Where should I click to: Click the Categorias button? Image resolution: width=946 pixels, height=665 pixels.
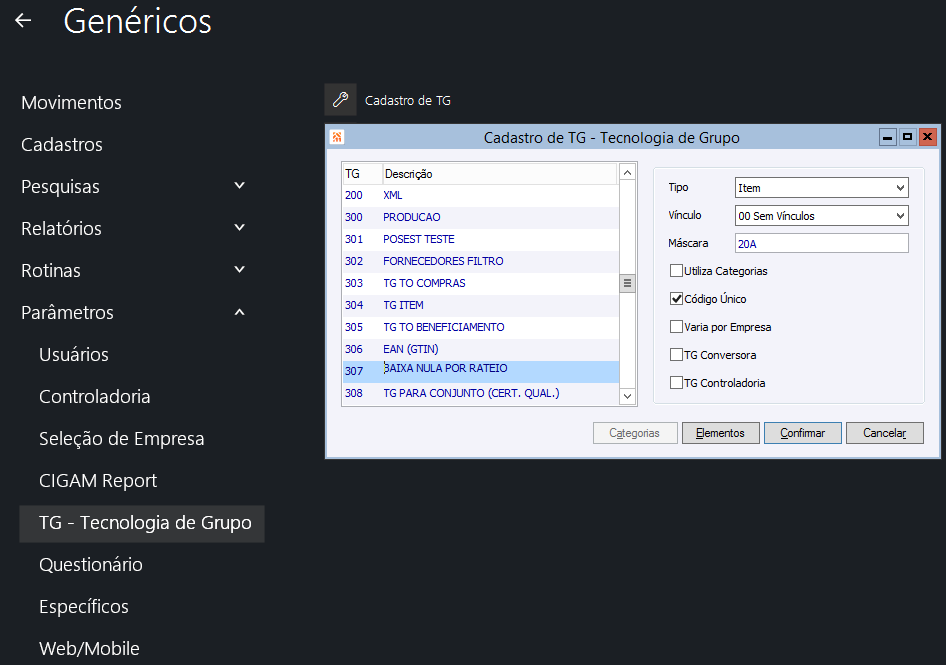pyautogui.click(x=635, y=433)
